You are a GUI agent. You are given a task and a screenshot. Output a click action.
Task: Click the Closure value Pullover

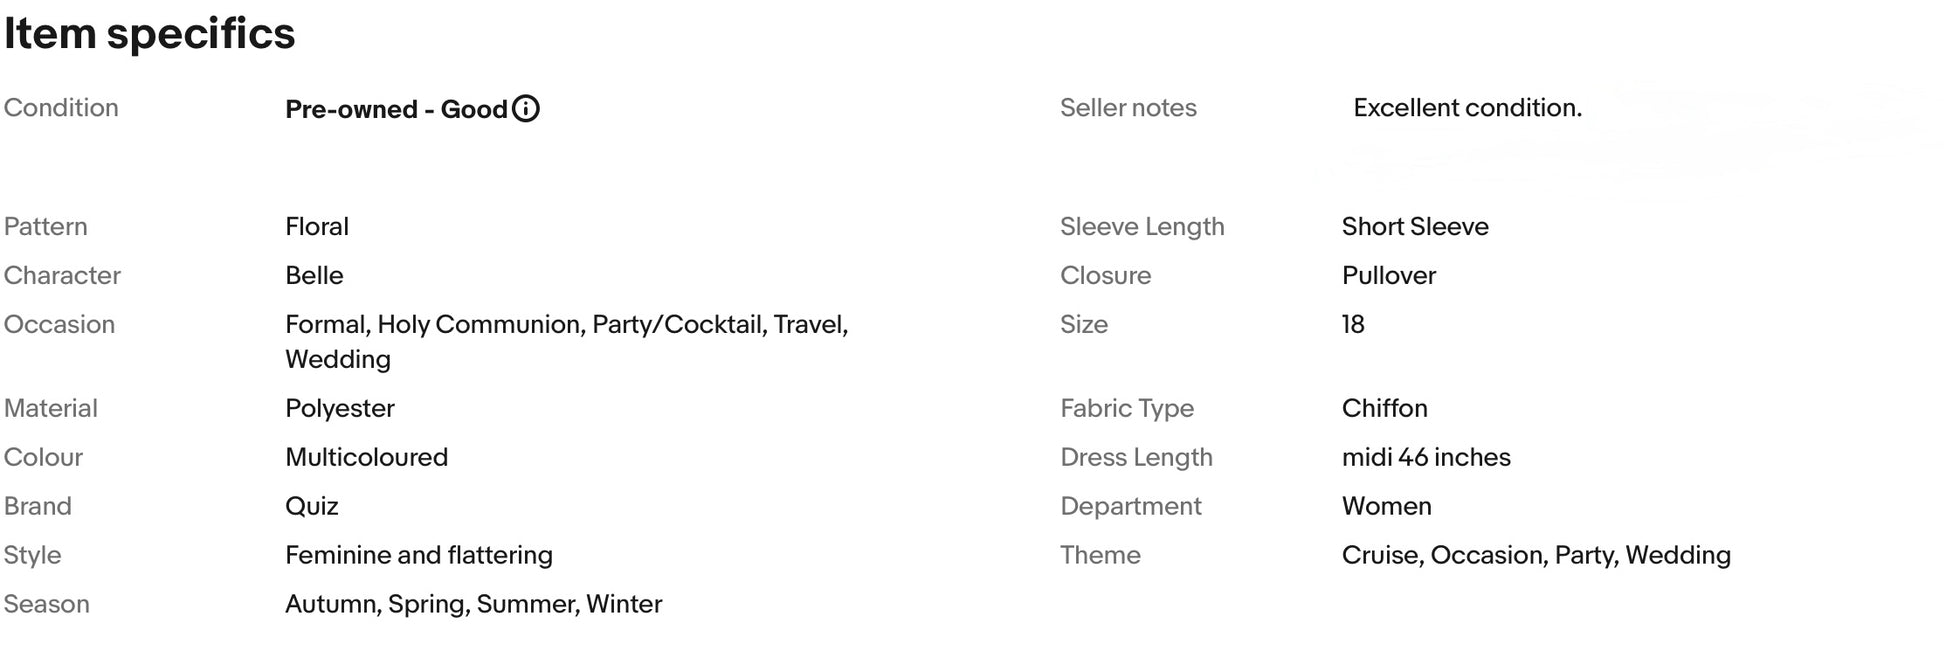click(x=1389, y=276)
